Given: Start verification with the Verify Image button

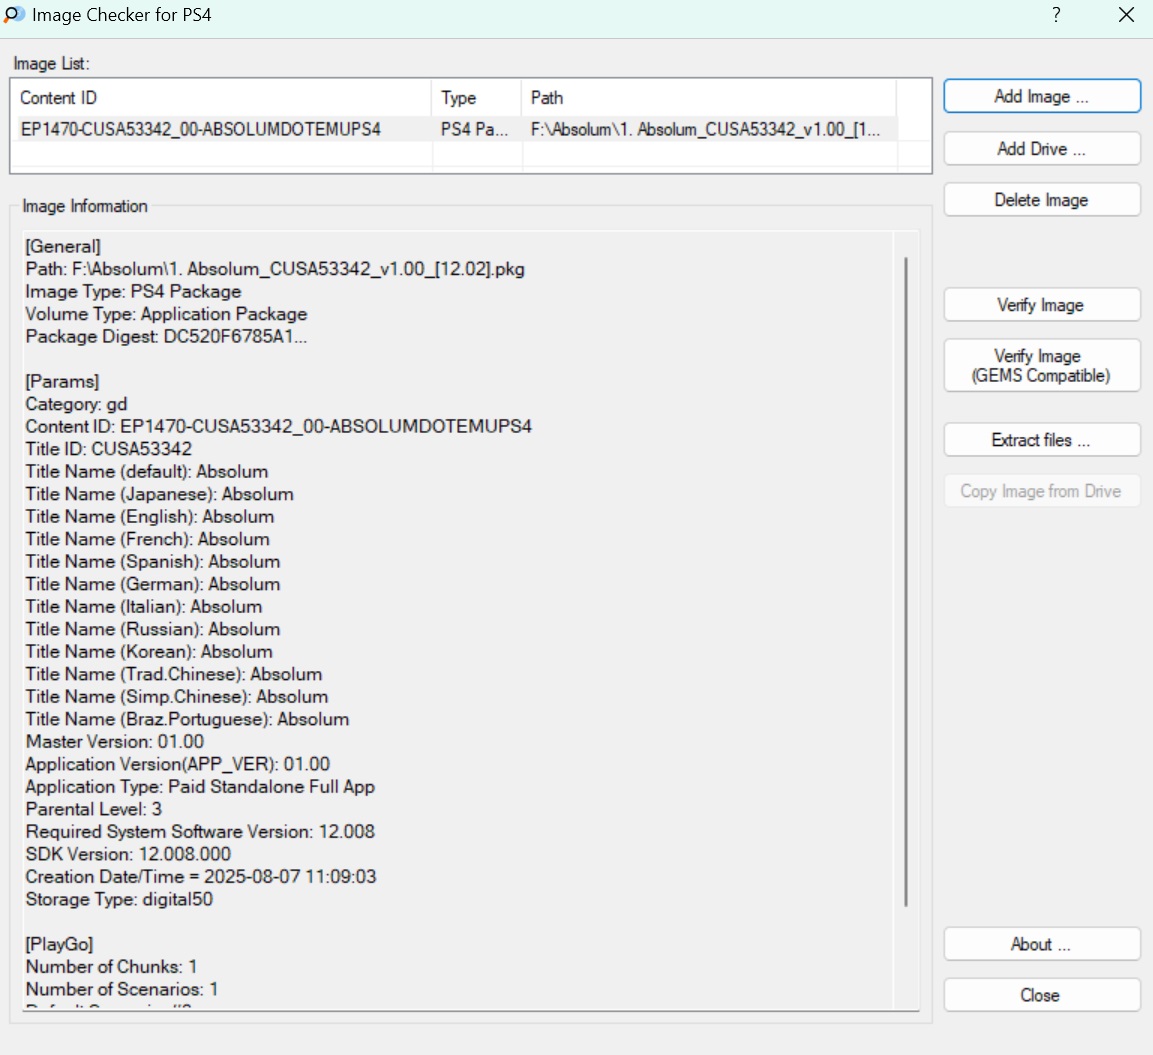Looking at the screenshot, I should click(1041, 305).
